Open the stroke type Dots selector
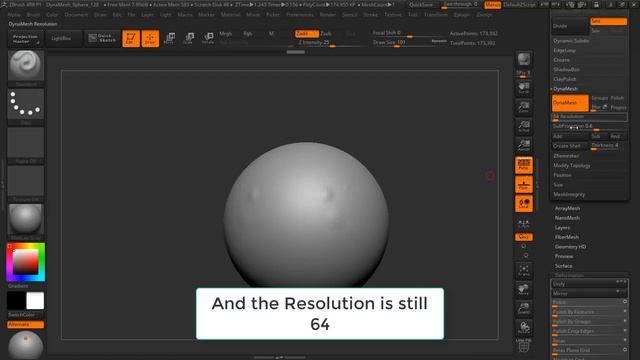Viewport: 640px width, 360px height. tap(26, 104)
